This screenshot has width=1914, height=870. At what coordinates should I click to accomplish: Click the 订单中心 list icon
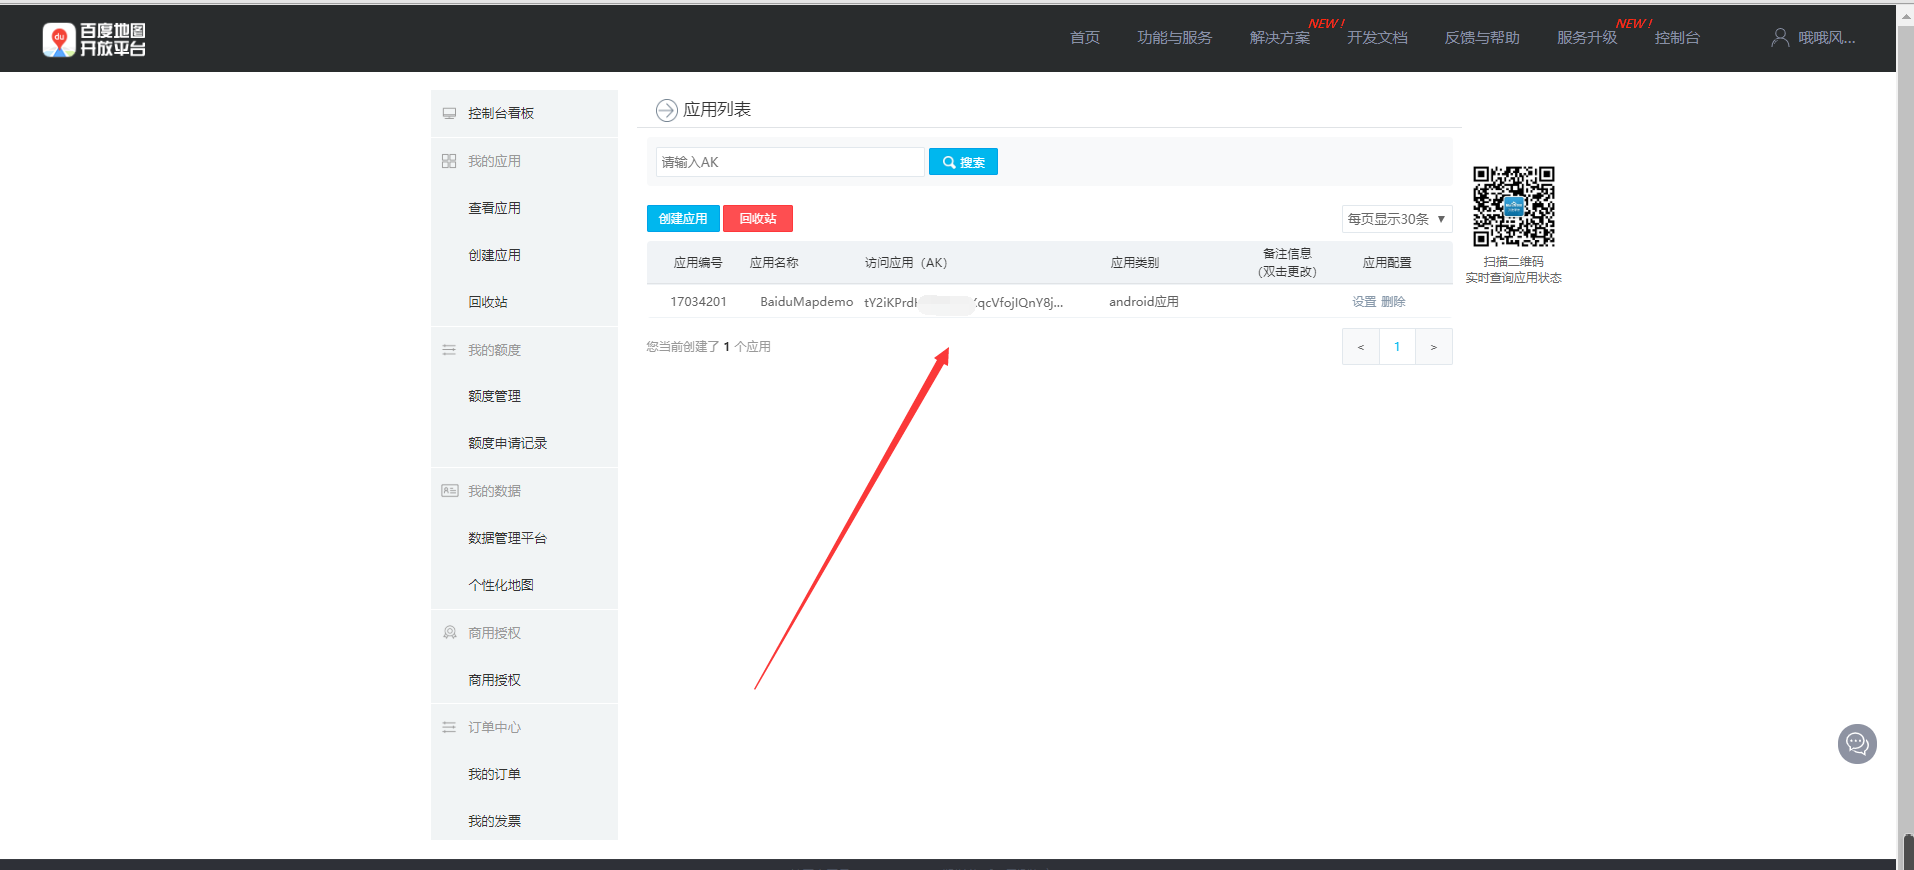[449, 727]
